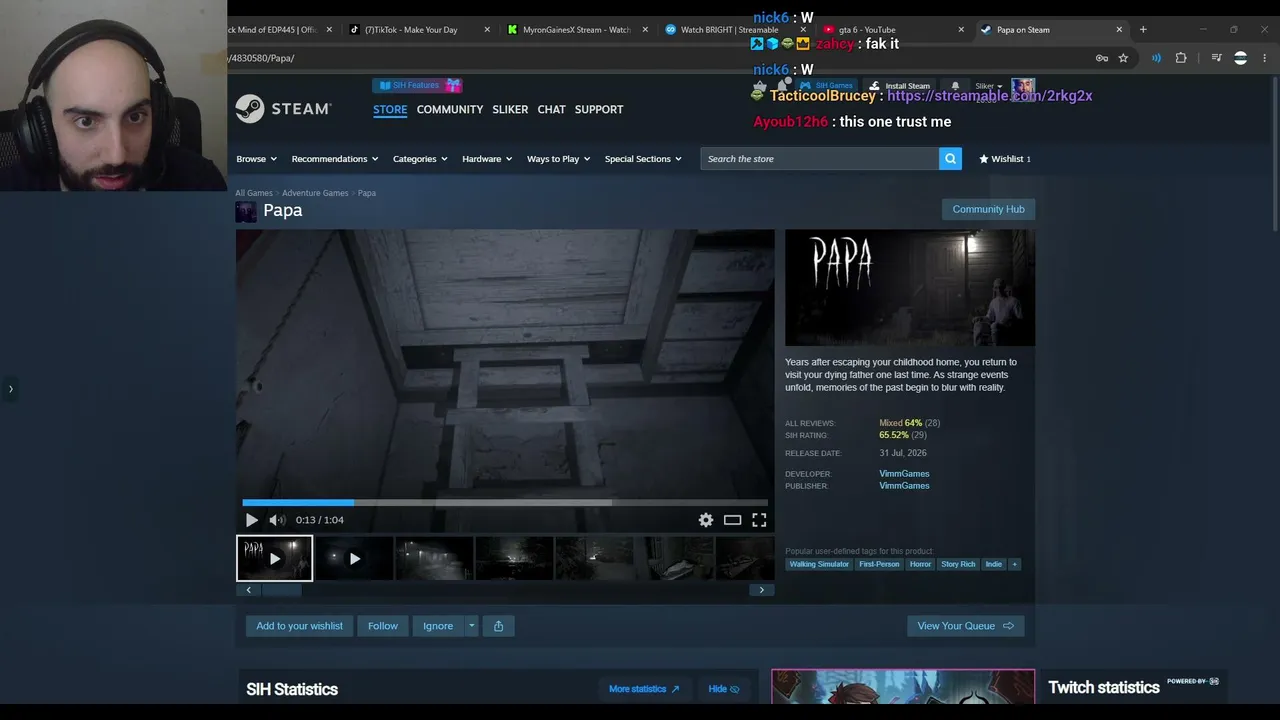The image size is (1280, 720).
Task: Click the Steam logo in the header
Action: coord(284,109)
